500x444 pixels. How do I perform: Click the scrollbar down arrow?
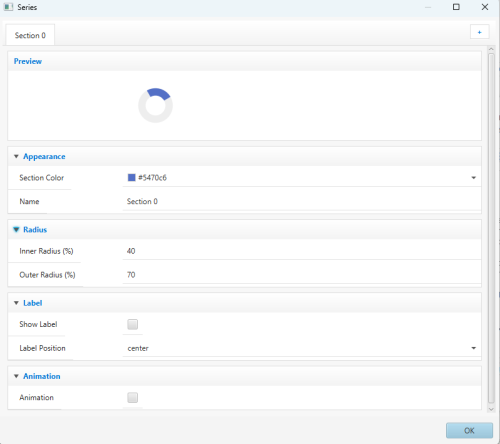491,409
